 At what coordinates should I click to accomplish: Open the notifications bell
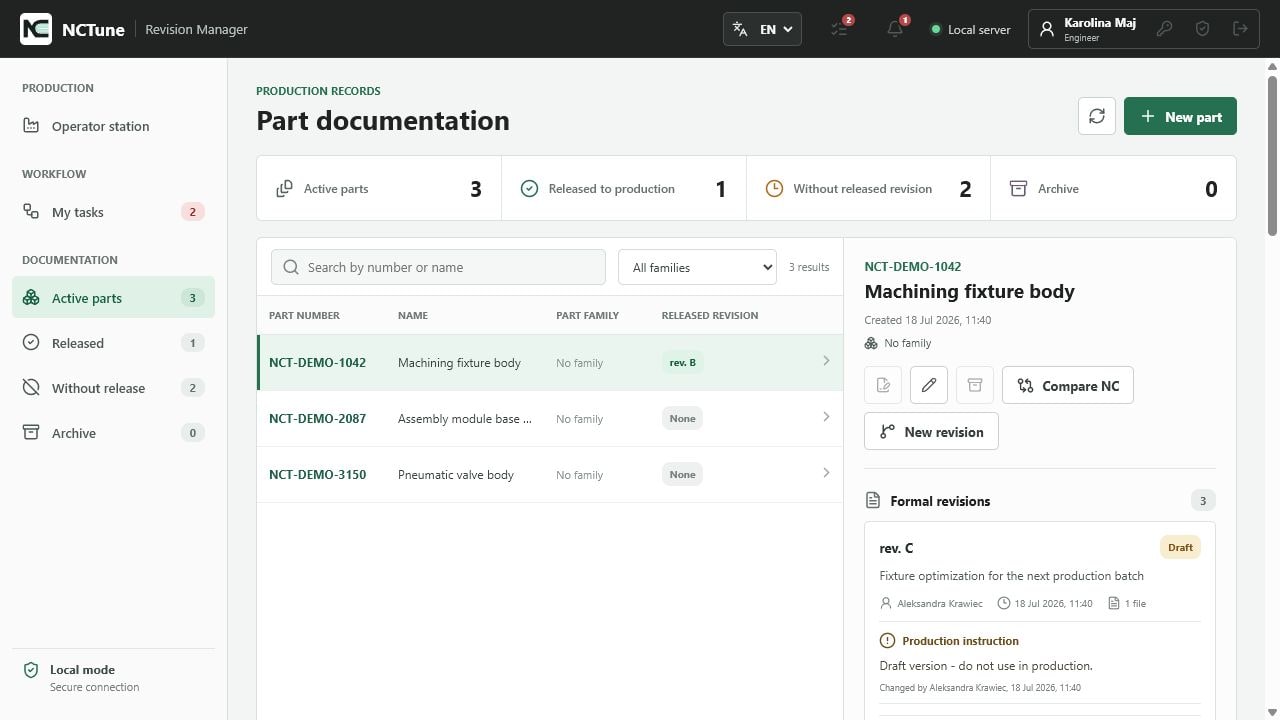895,29
